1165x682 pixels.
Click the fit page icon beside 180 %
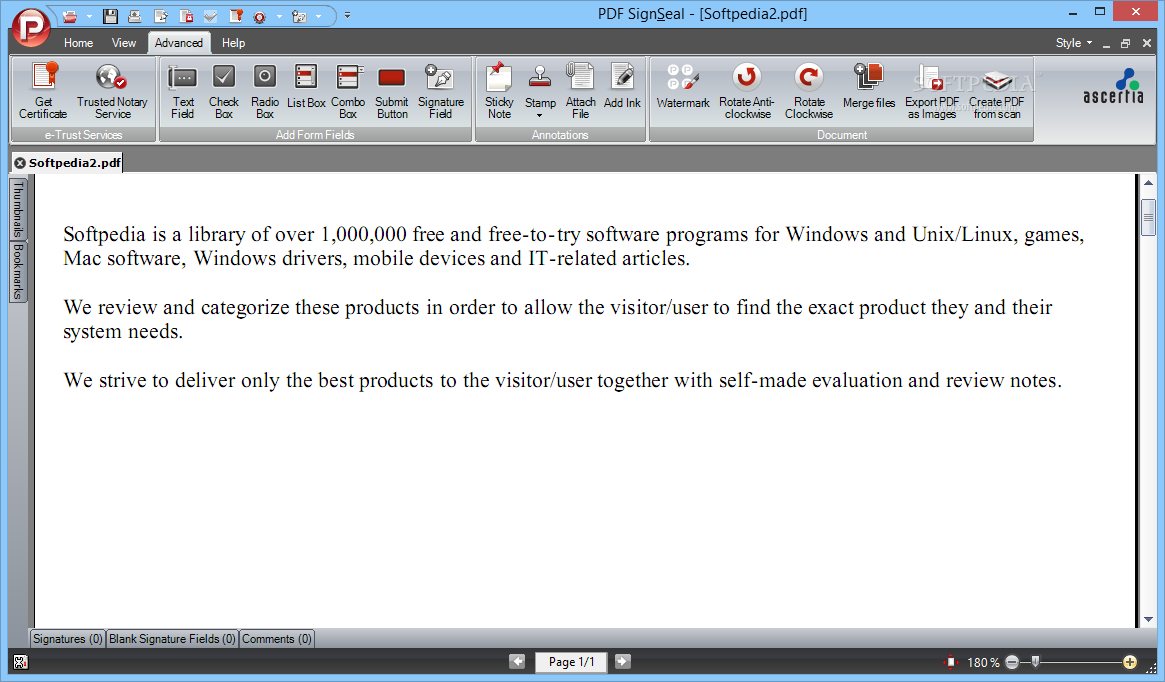coord(950,662)
